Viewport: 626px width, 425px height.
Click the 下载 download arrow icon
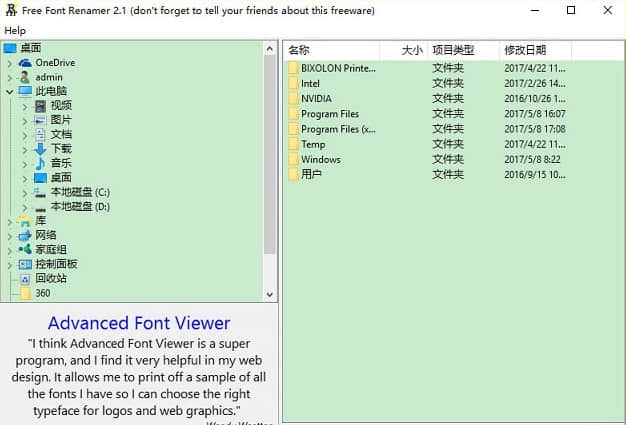40,149
